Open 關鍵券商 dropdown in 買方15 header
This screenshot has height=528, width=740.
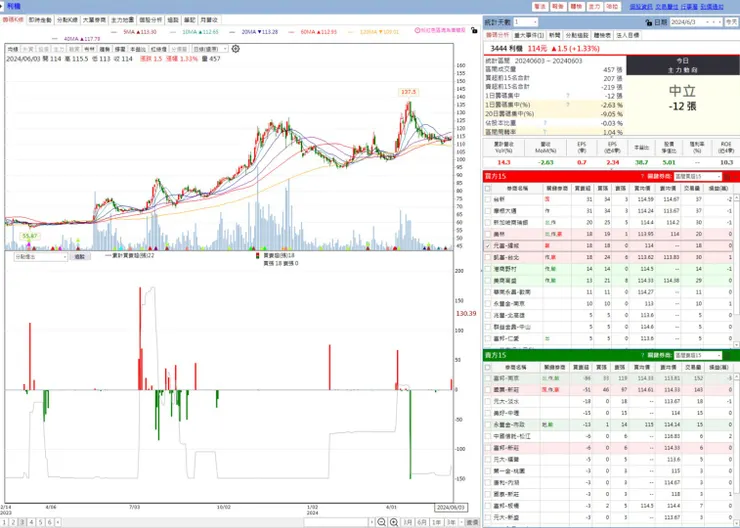tap(698, 176)
